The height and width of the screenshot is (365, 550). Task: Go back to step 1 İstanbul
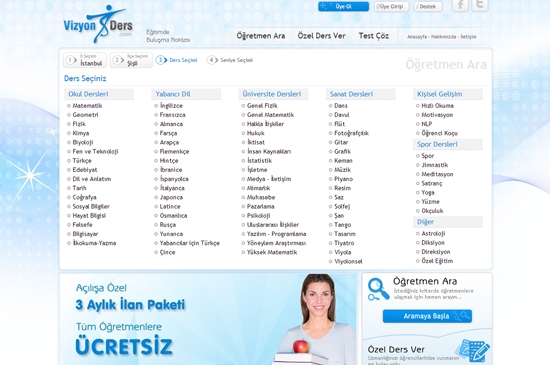(x=85, y=60)
